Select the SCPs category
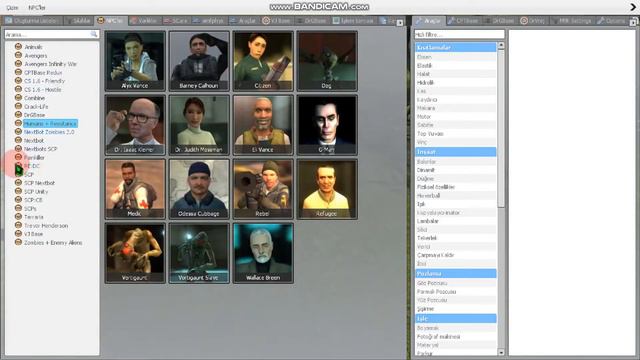 (x=30, y=209)
